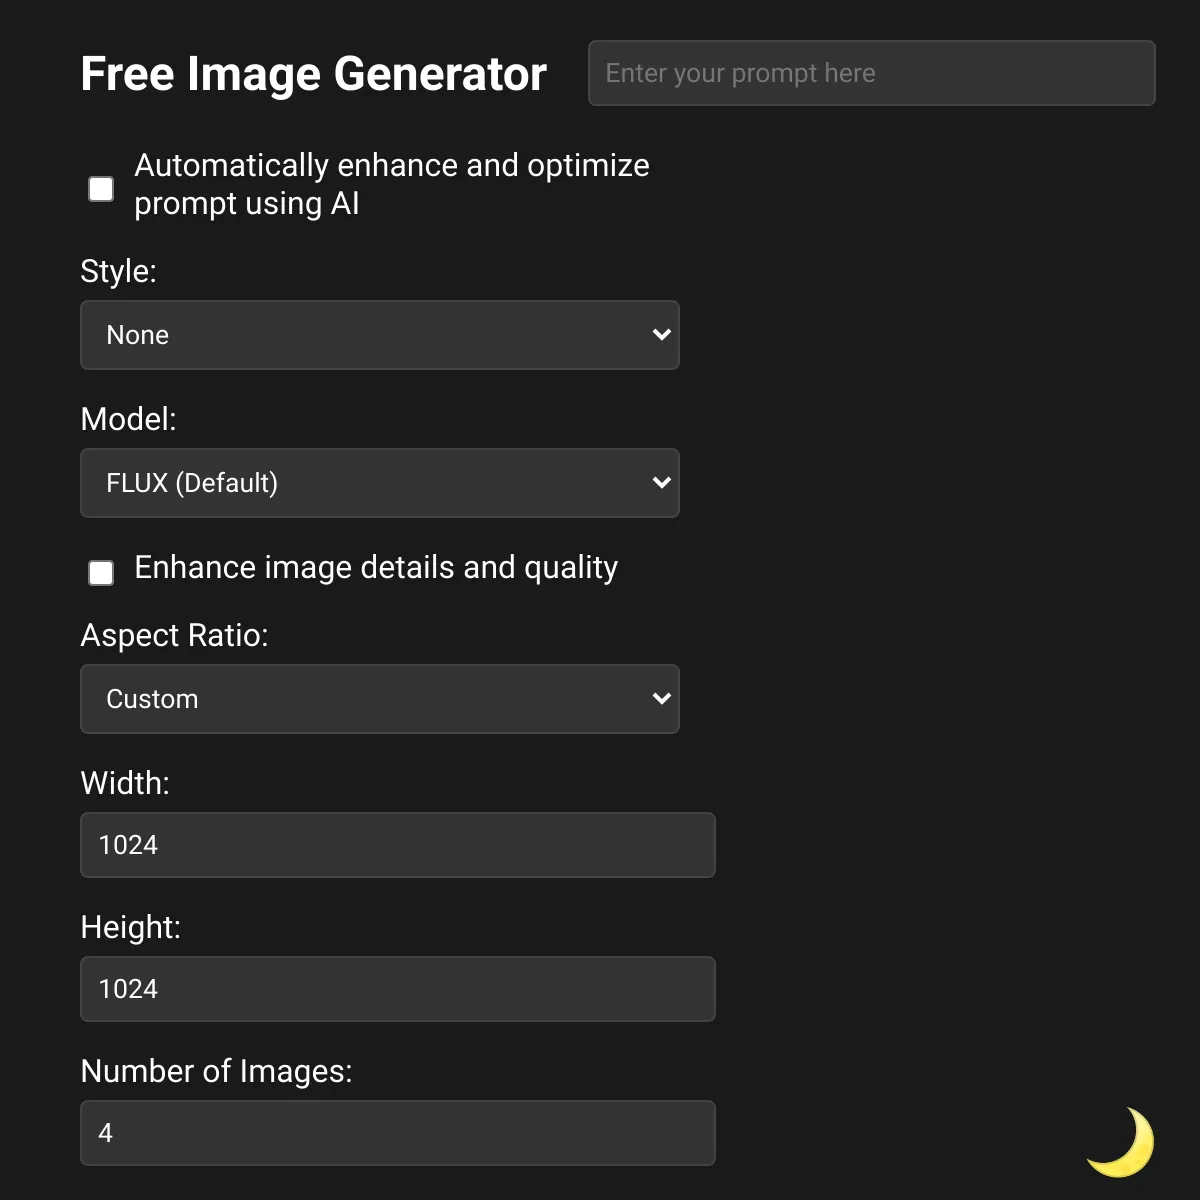Click the chevron arrow on Aspect Ratio dropdown

(661, 699)
